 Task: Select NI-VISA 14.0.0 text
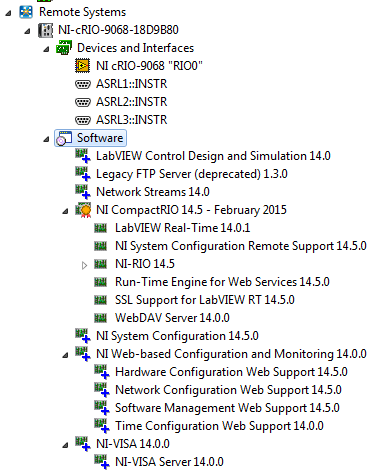(x=133, y=444)
